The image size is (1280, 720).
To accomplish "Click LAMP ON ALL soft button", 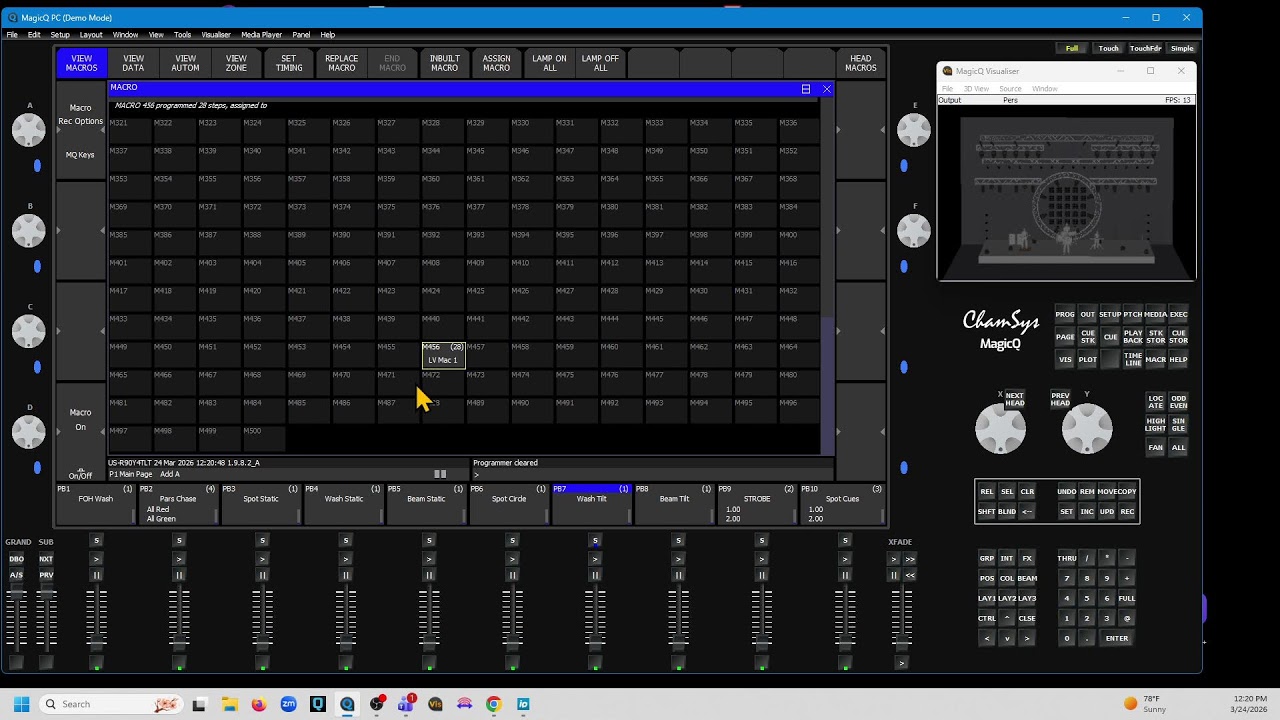I will click(548, 63).
